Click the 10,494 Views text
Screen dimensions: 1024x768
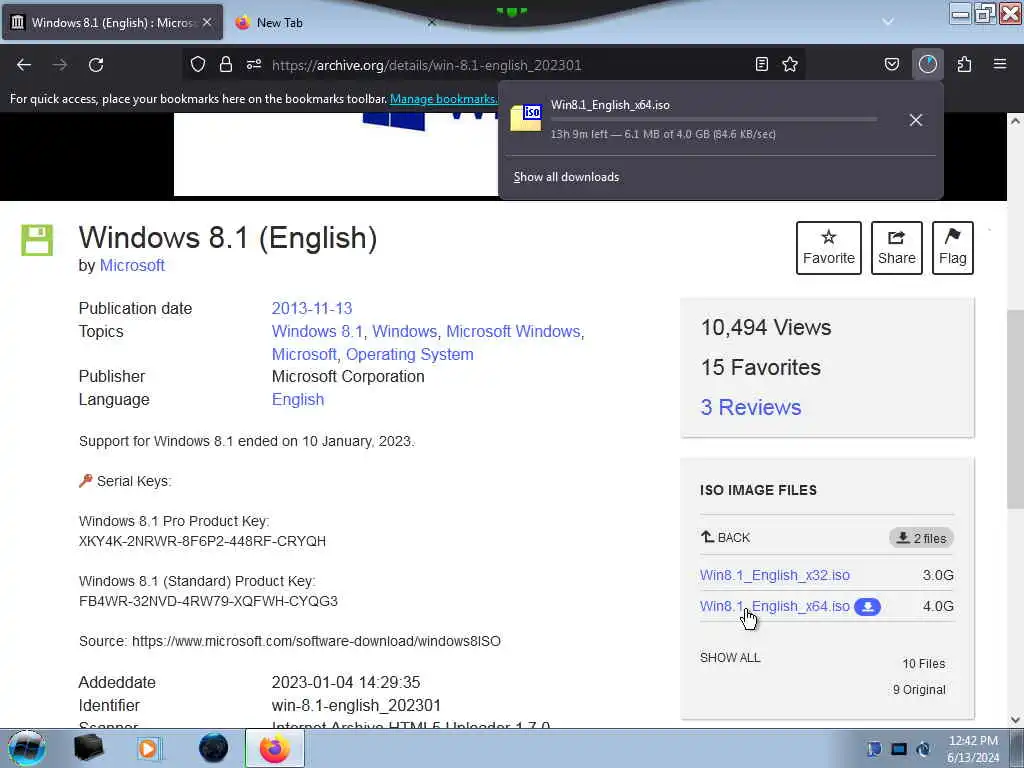[x=766, y=327]
